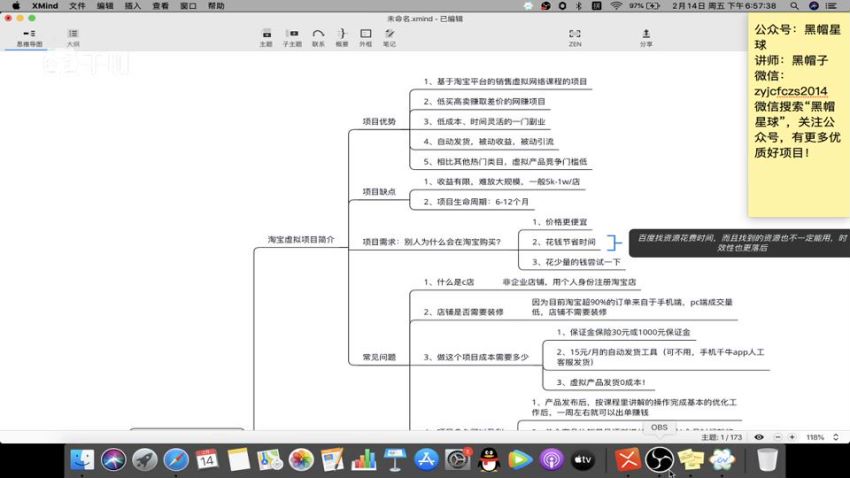850x478 pixels.
Task: Select the 淘宝虚拟项目简介 central topic
Action: [301, 240]
